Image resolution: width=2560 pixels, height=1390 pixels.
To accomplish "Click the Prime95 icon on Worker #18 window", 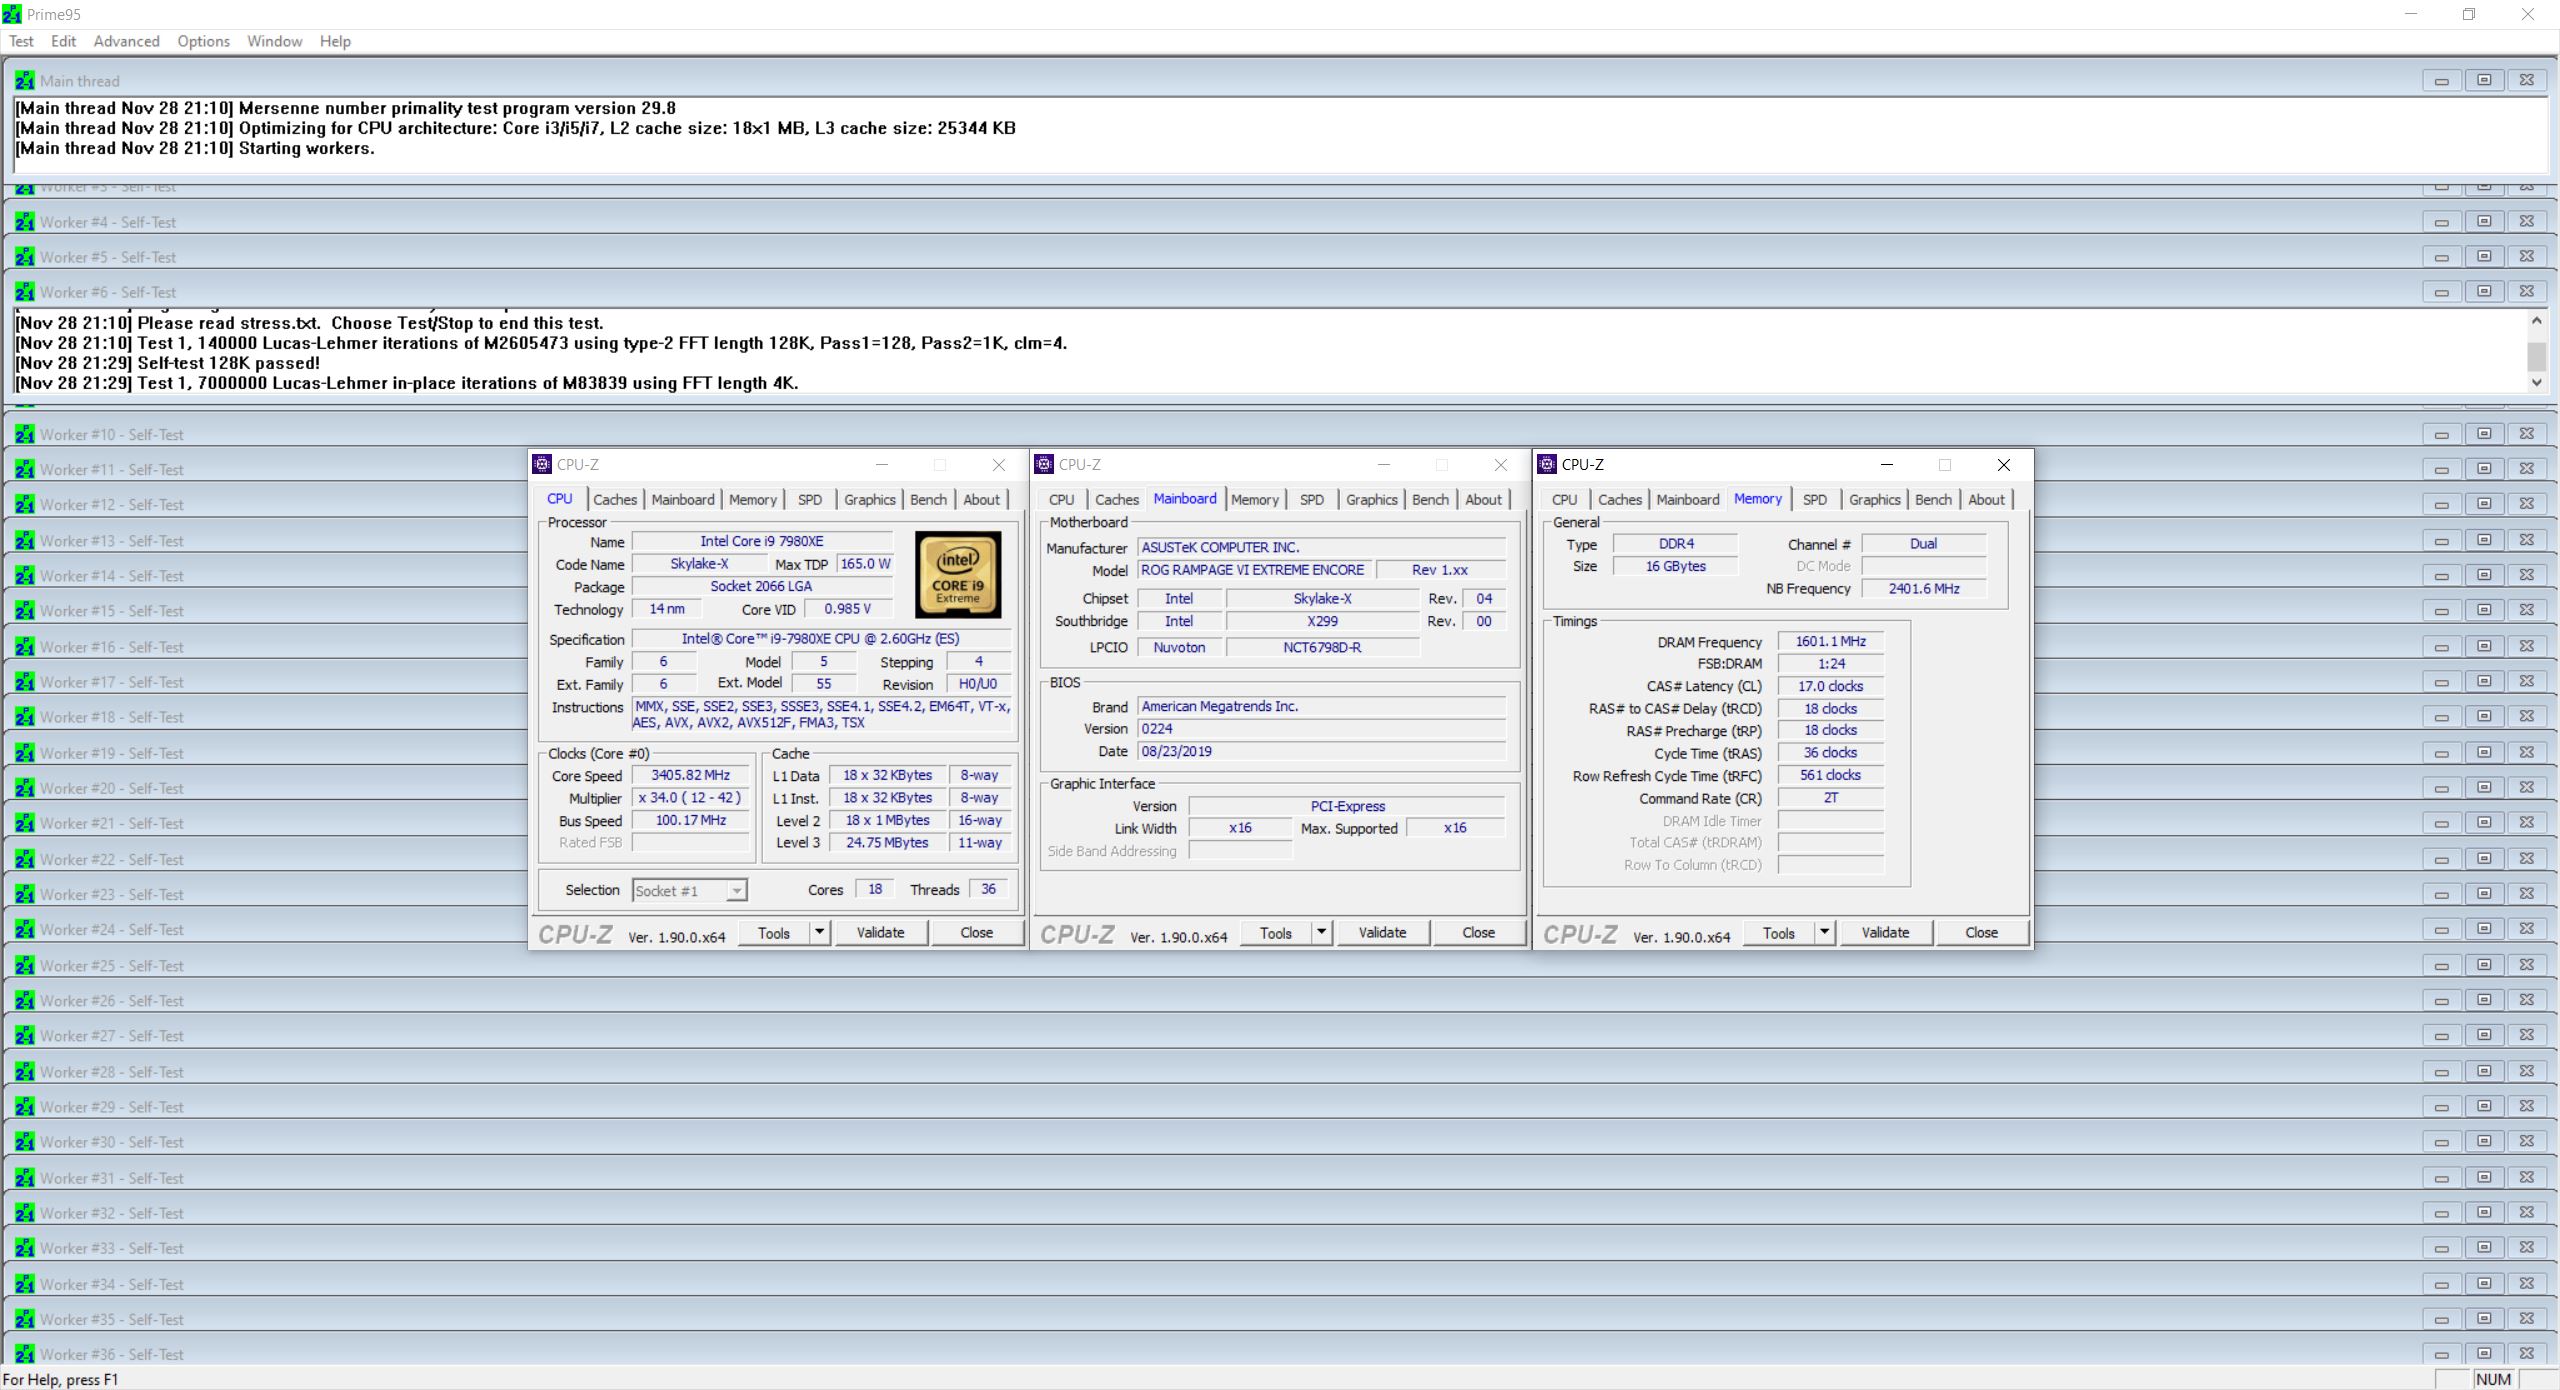I will tap(25, 717).
